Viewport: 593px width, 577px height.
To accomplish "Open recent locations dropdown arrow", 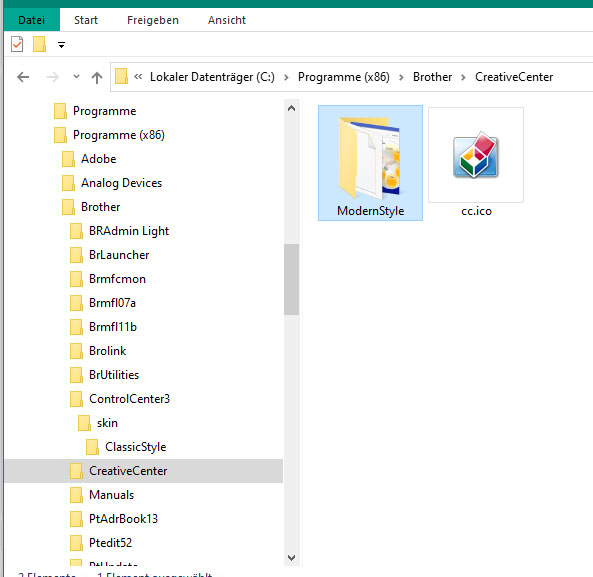I will point(76,76).
